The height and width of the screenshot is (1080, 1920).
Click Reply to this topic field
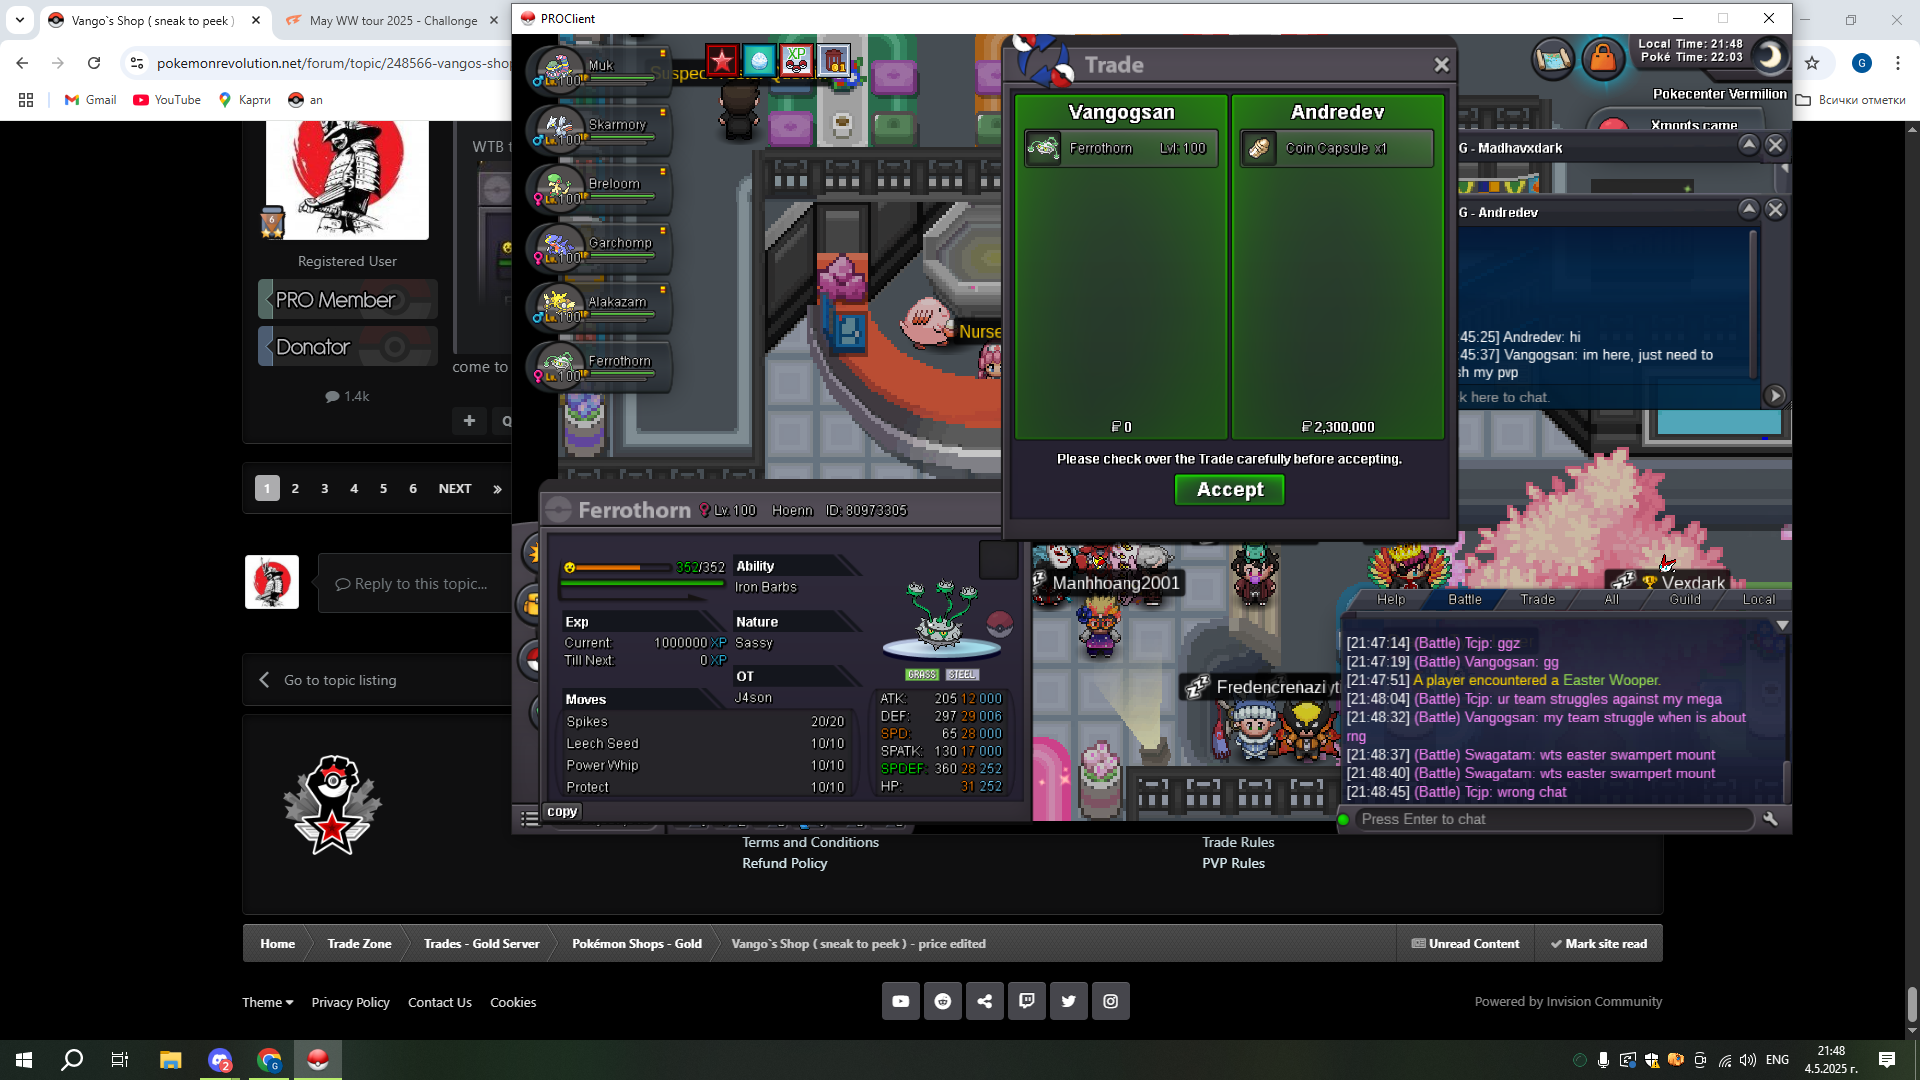pos(415,584)
